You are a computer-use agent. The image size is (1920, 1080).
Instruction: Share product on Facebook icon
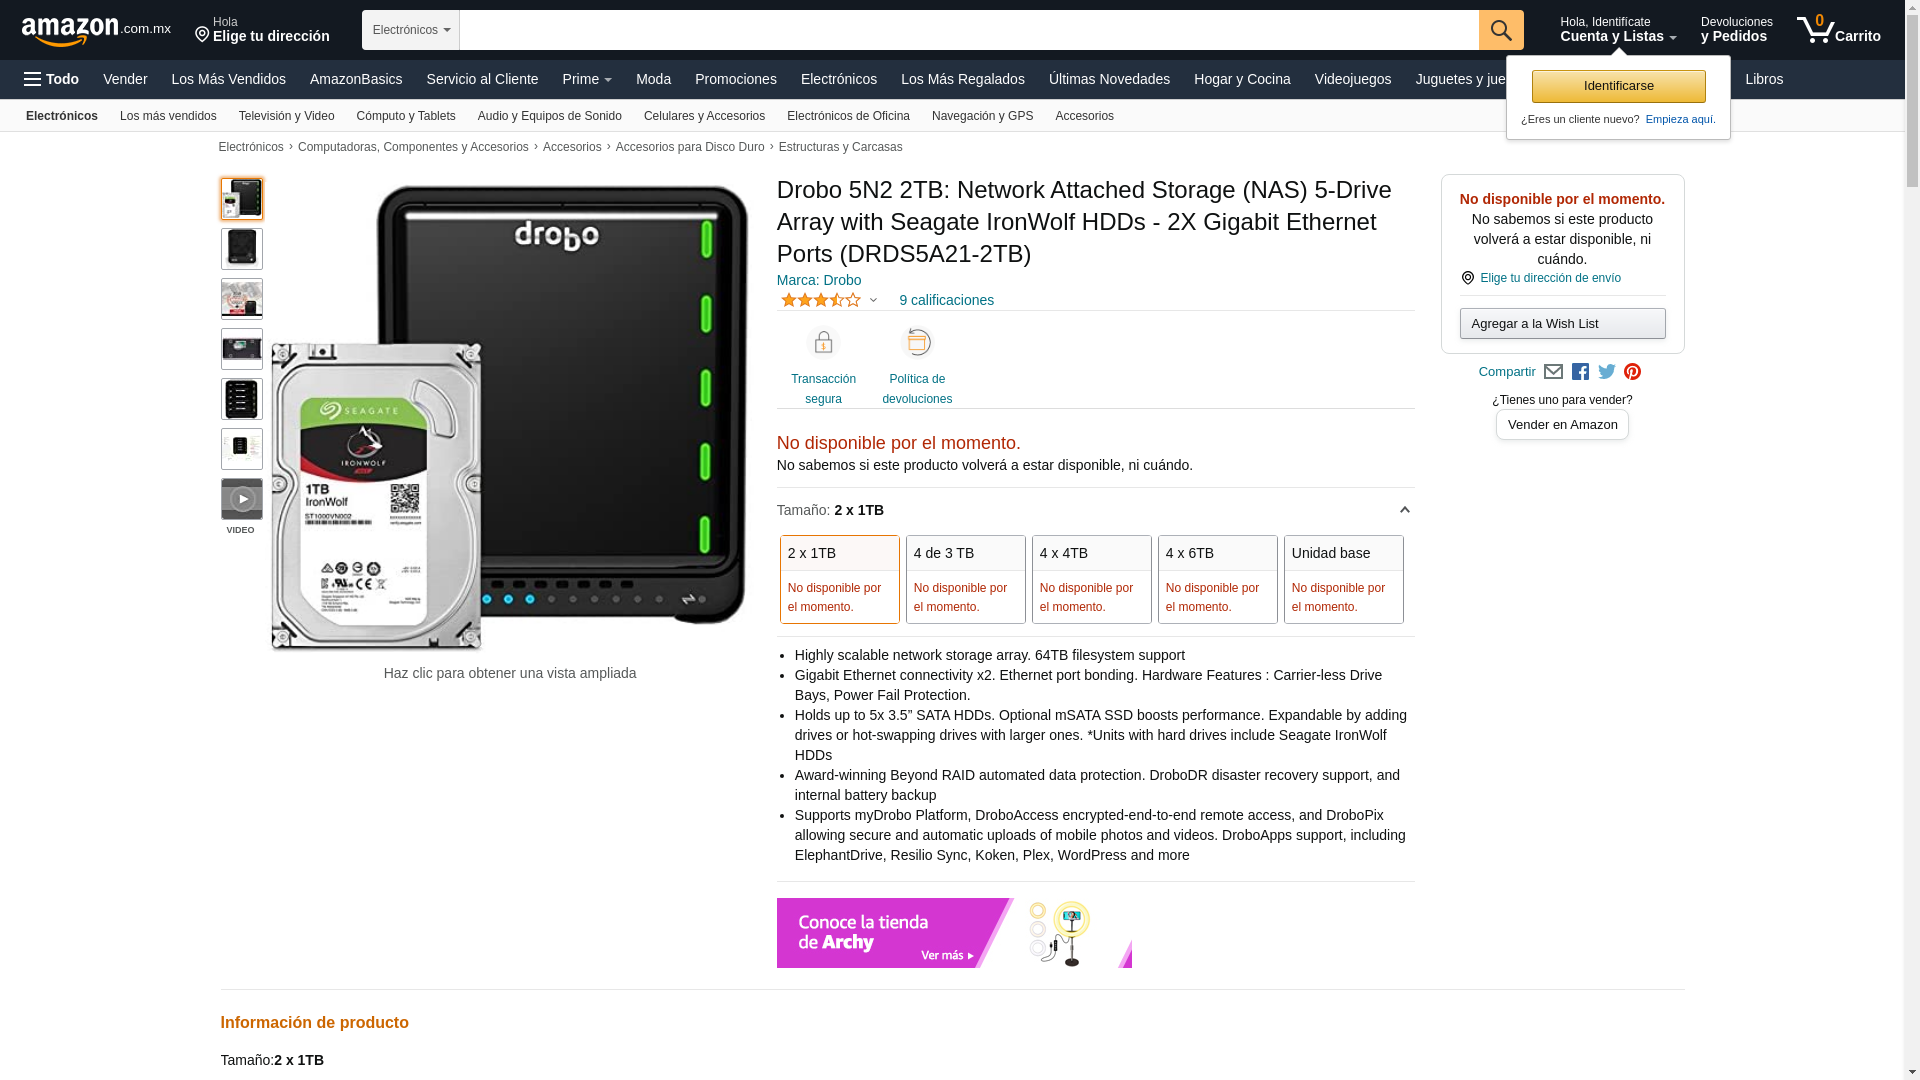click(x=1580, y=372)
